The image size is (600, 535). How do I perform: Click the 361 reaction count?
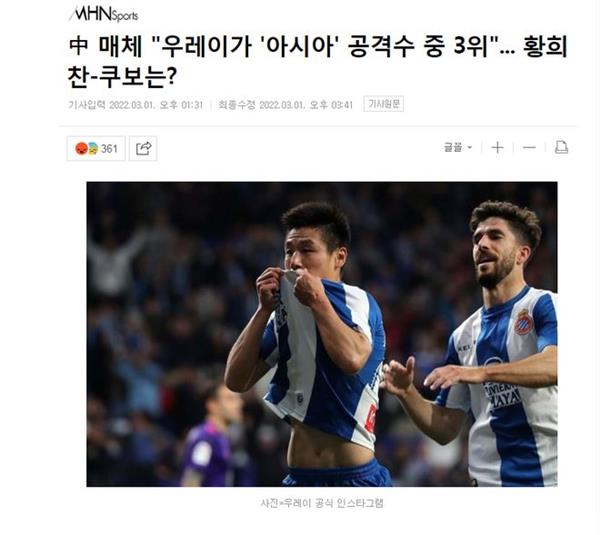tap(109, 149)
